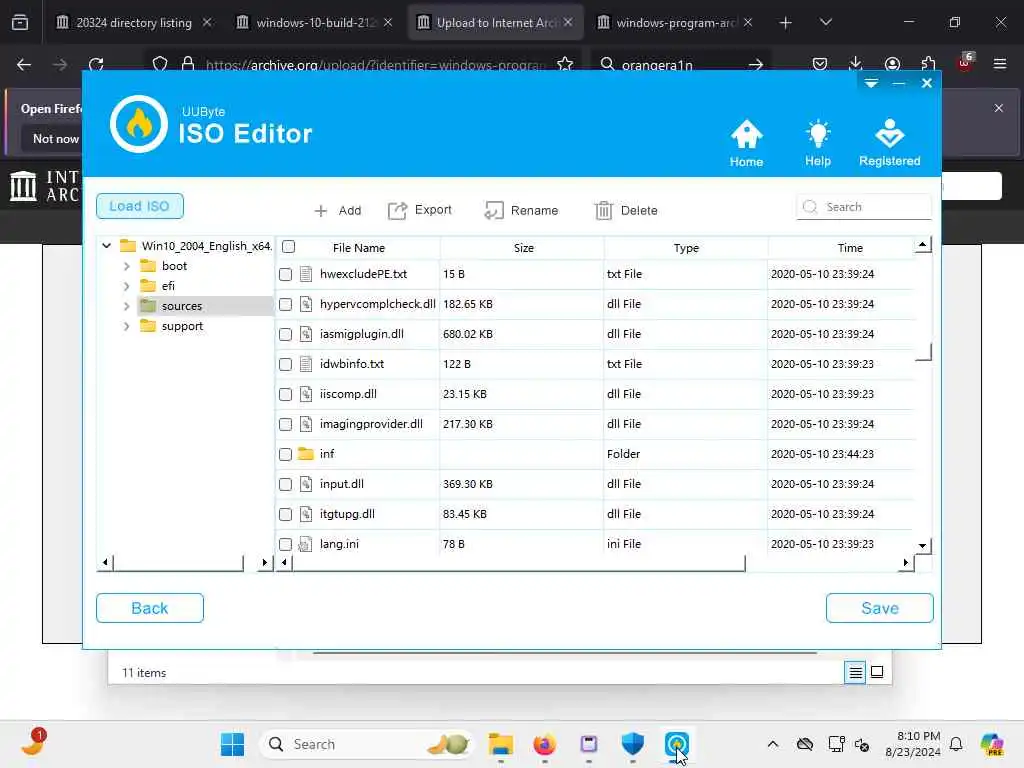Click tree panel scroll left arrow
The height and width of the screenshot is (768, 1024).
(105, 562)
